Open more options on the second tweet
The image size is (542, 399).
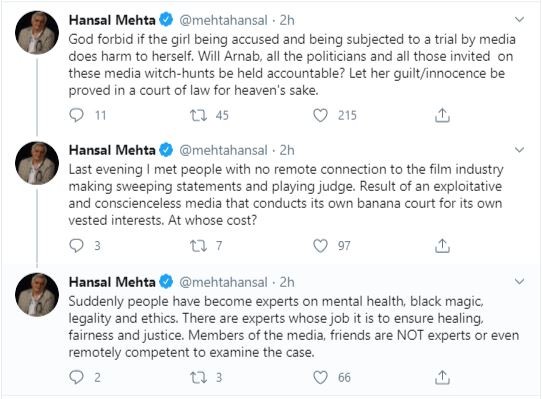[x=520, y=150]
